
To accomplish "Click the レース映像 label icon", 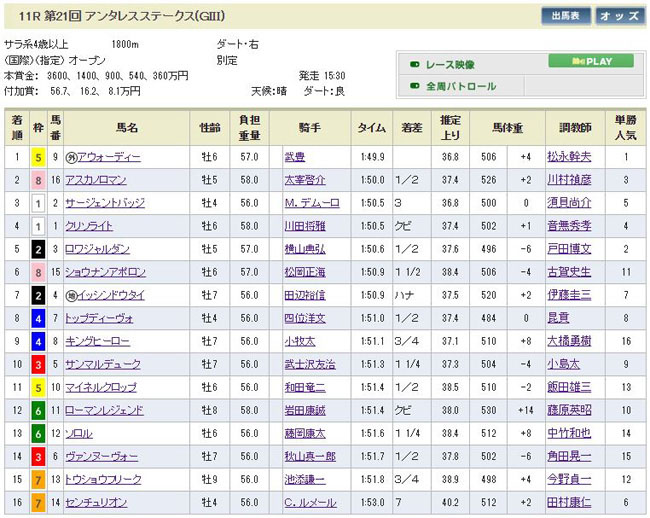I will point(414,62).
